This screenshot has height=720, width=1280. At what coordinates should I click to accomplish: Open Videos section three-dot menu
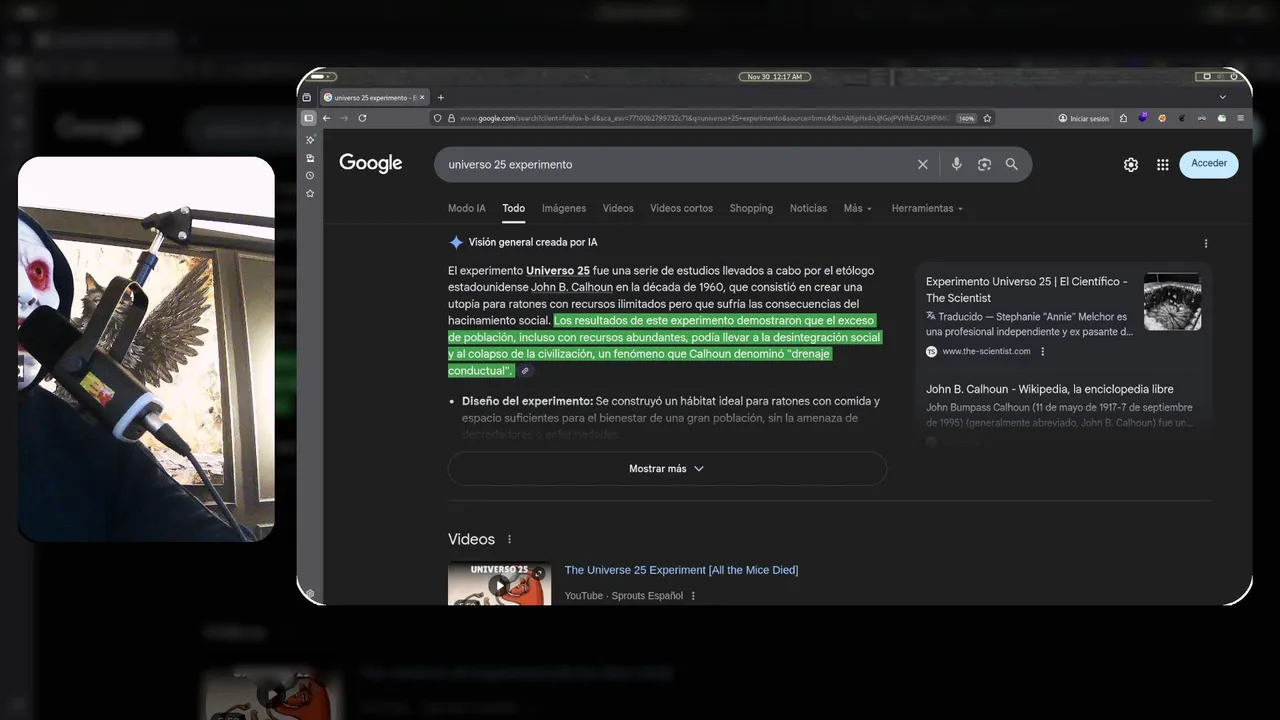509,539
